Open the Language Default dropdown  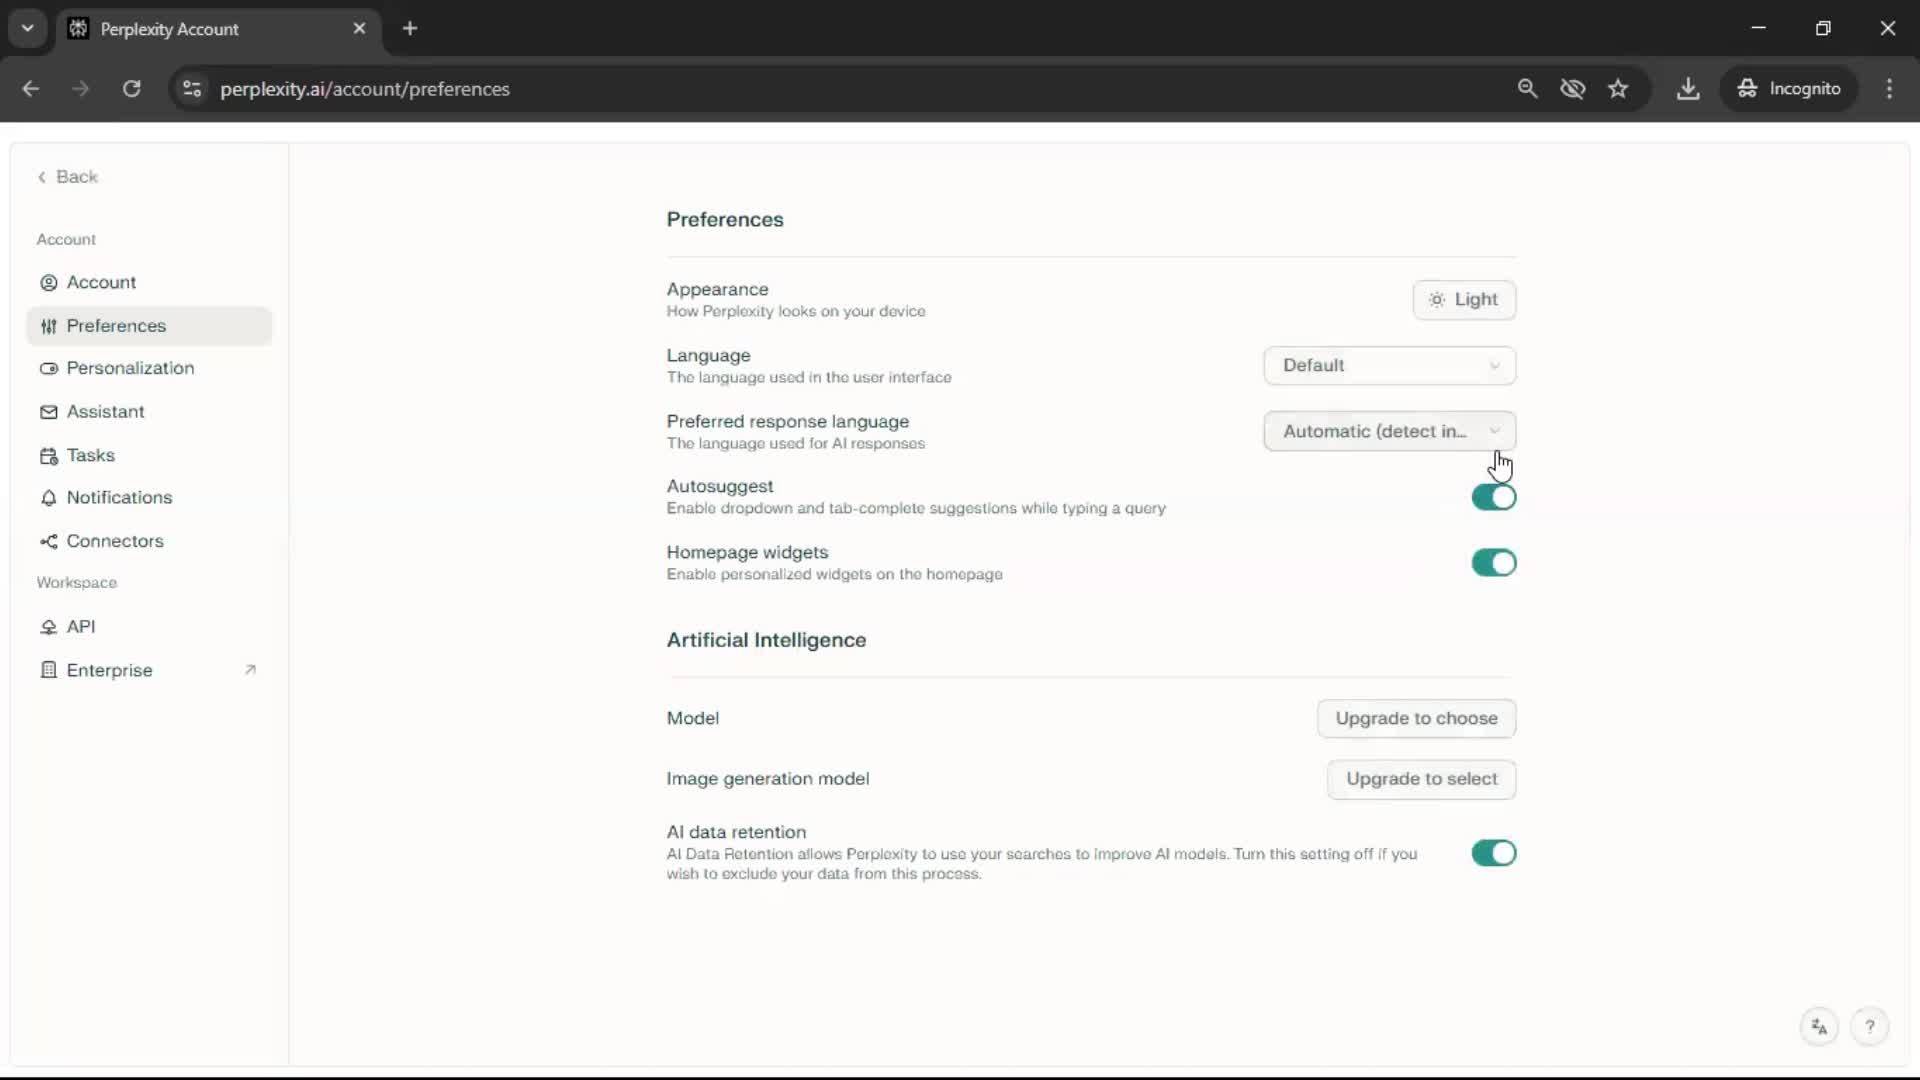pyautogui.click(x=1389, y=365)
